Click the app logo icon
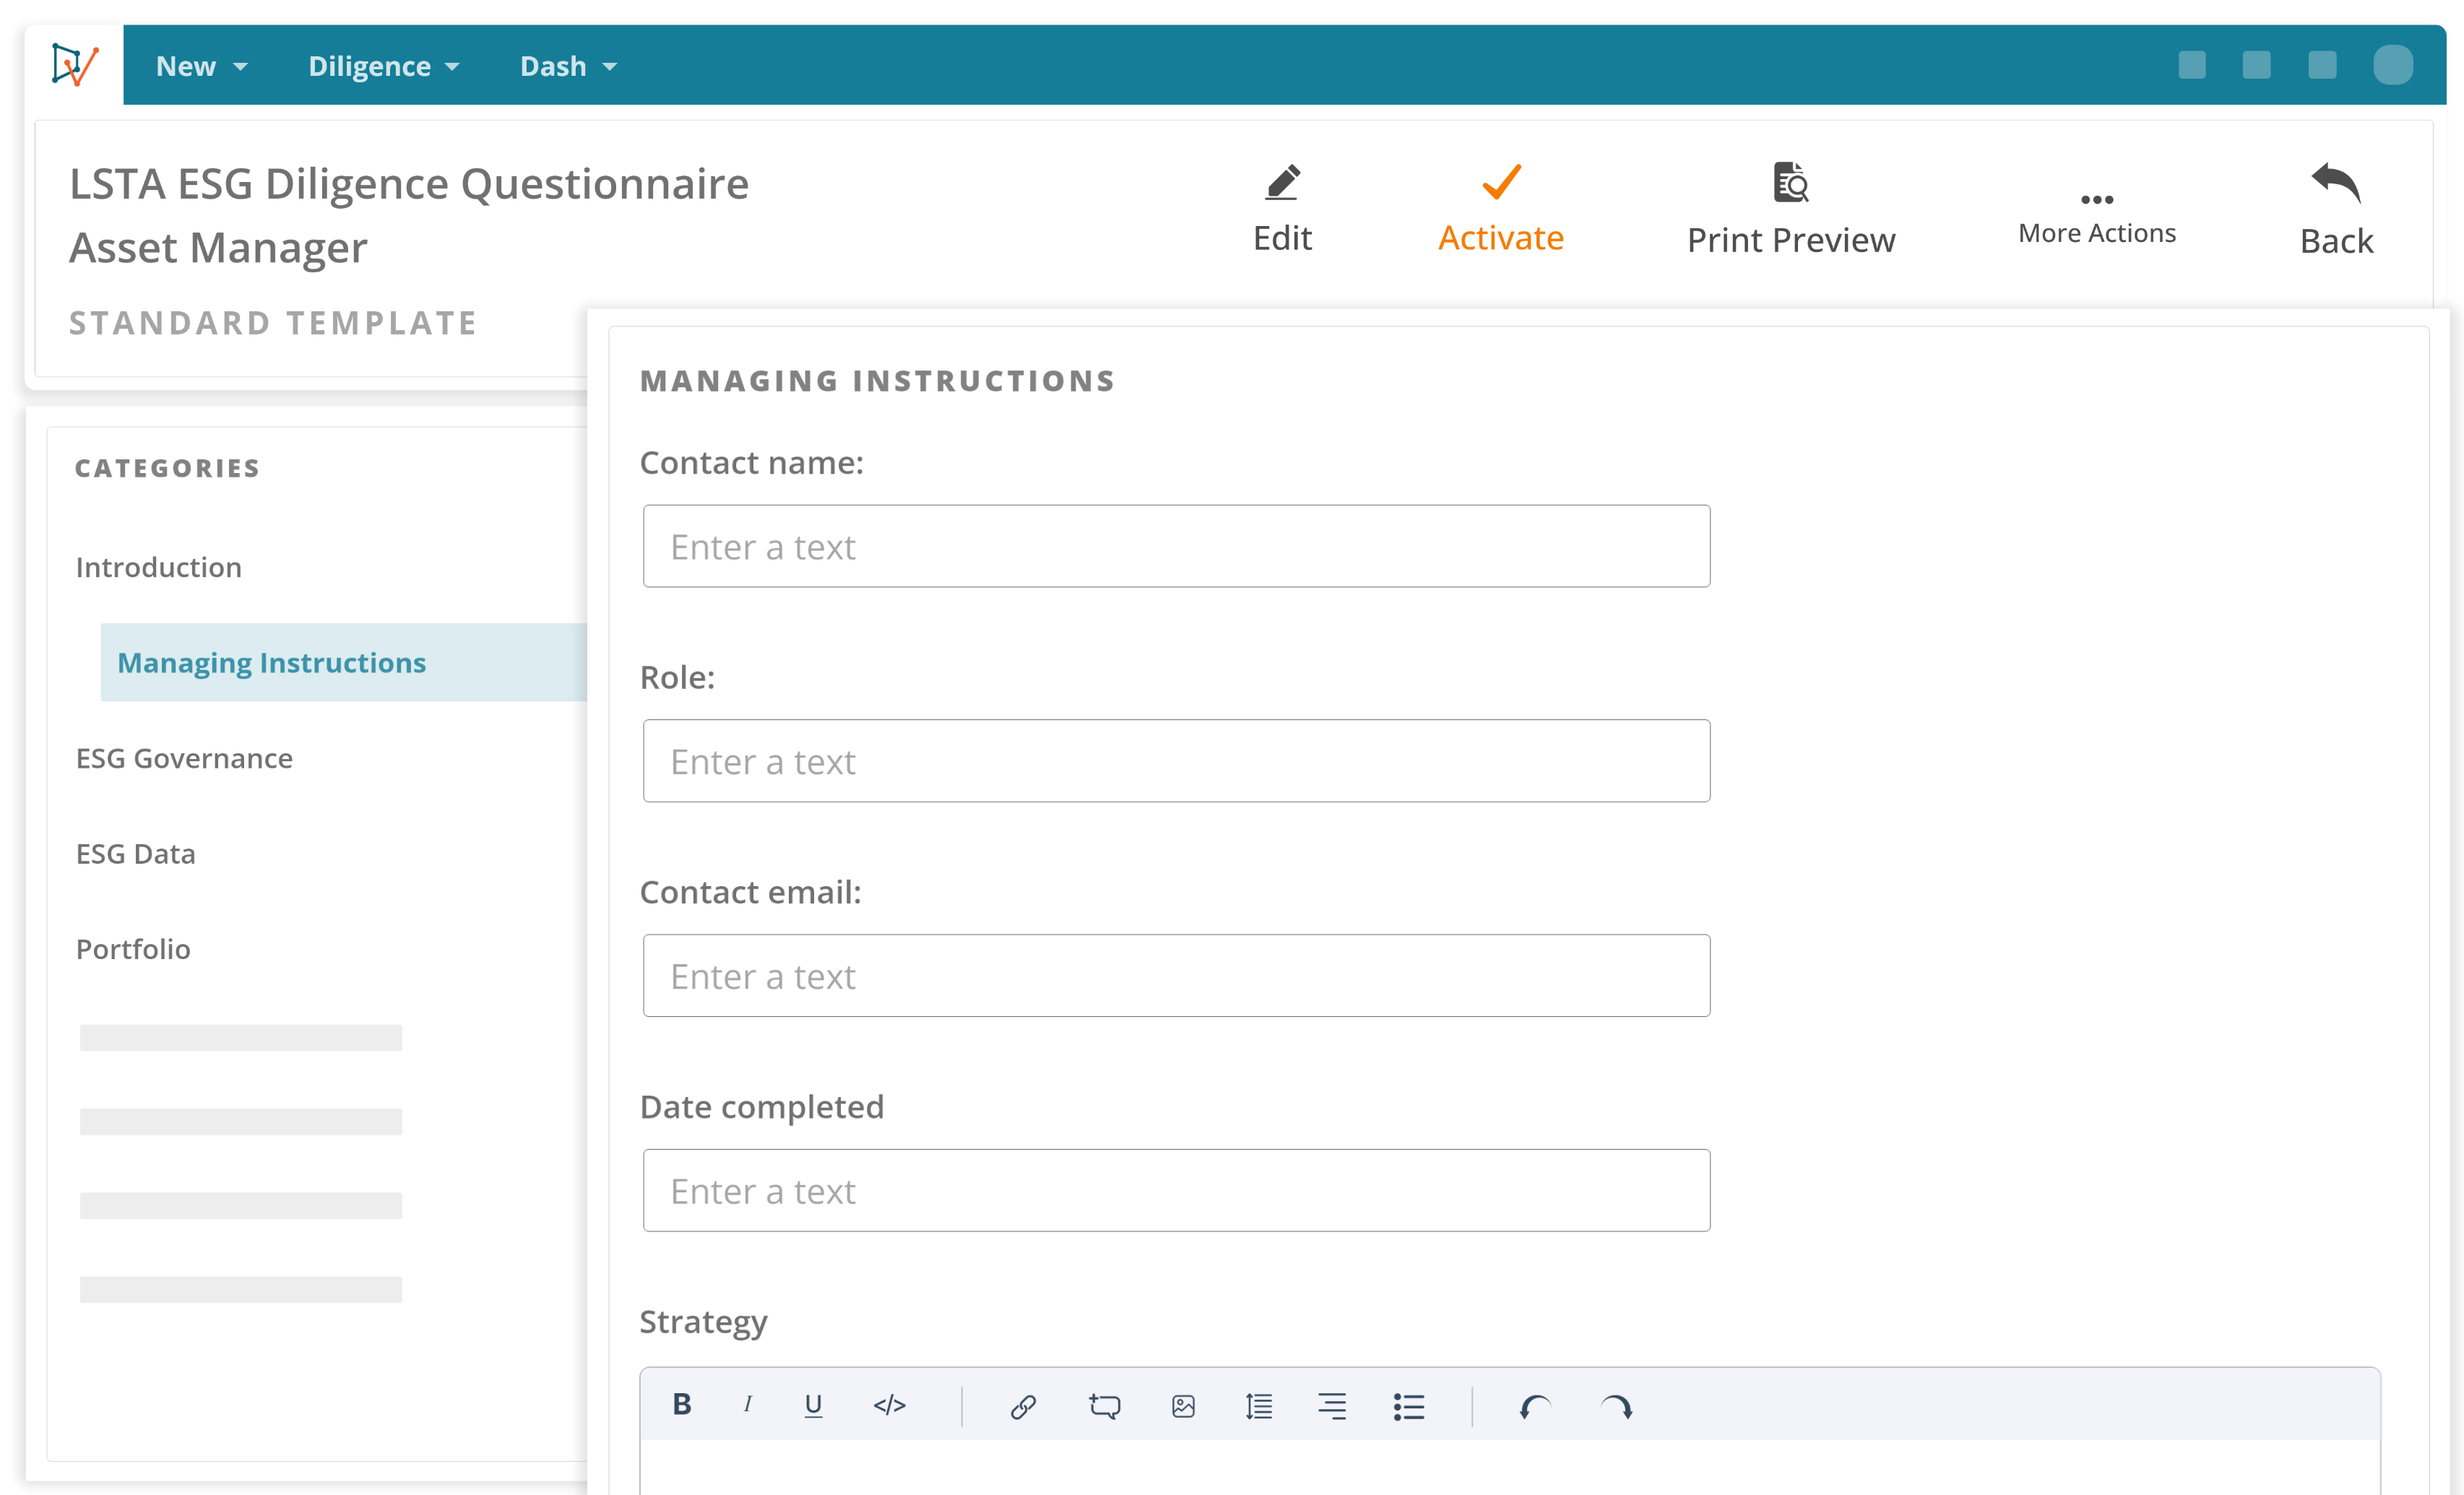 (x=74, y=65)
